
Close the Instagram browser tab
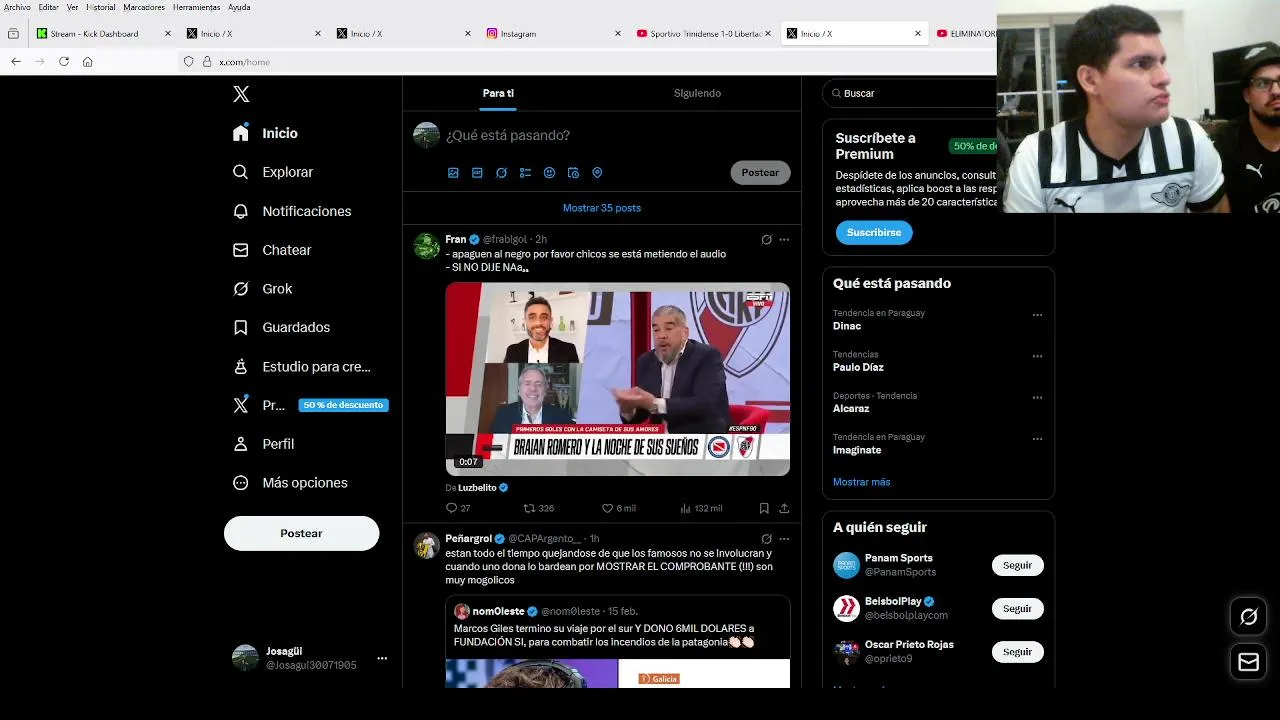618,33
